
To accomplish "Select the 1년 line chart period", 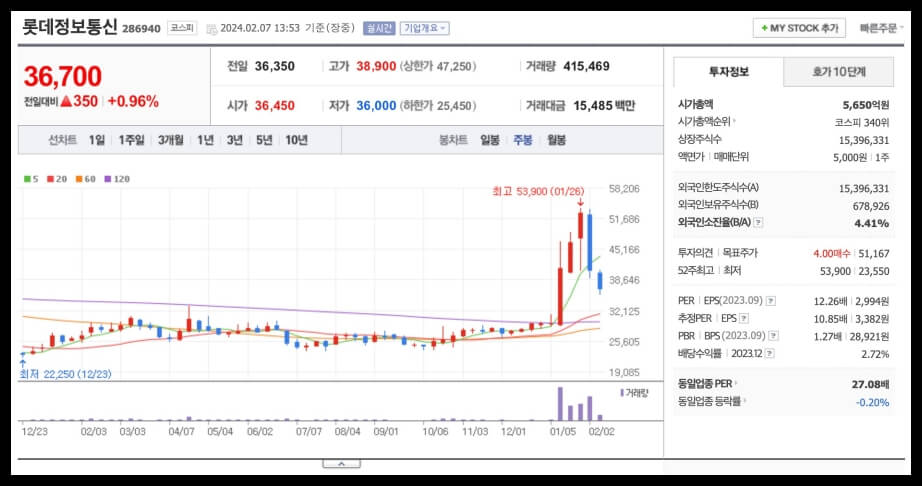I will tap(205, 140).
